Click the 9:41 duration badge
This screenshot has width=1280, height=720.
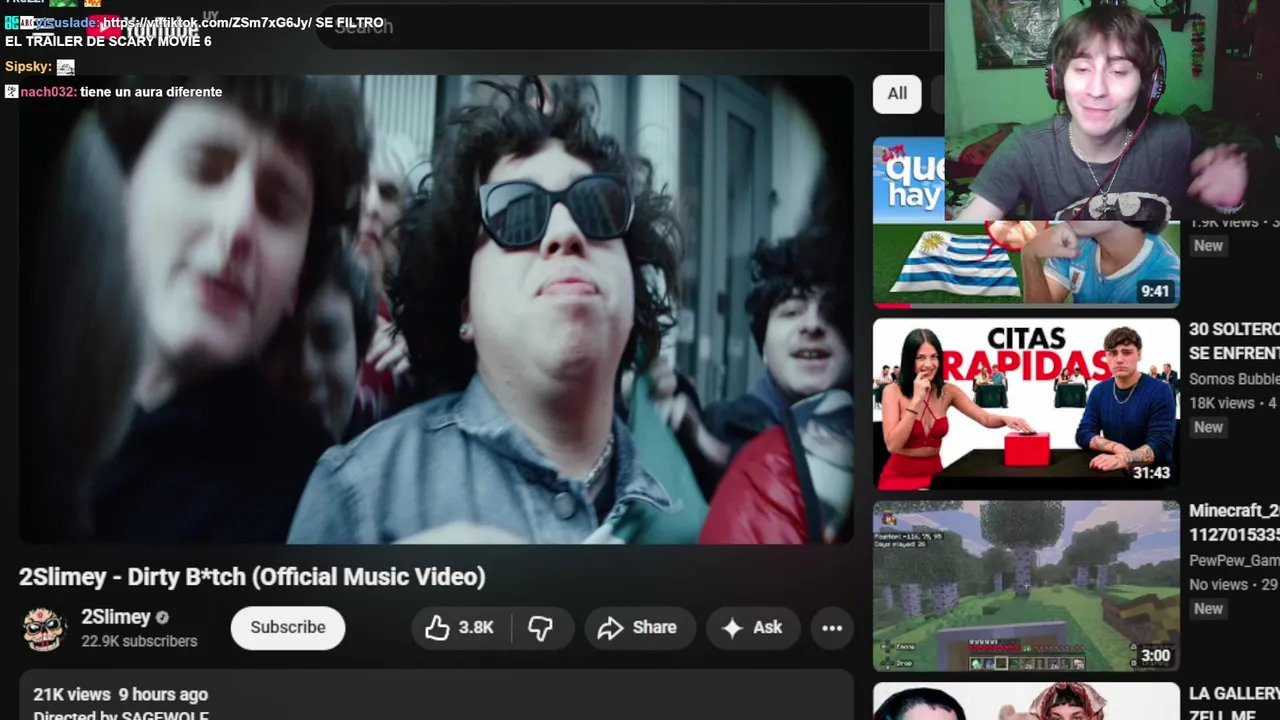point(1155,292)
